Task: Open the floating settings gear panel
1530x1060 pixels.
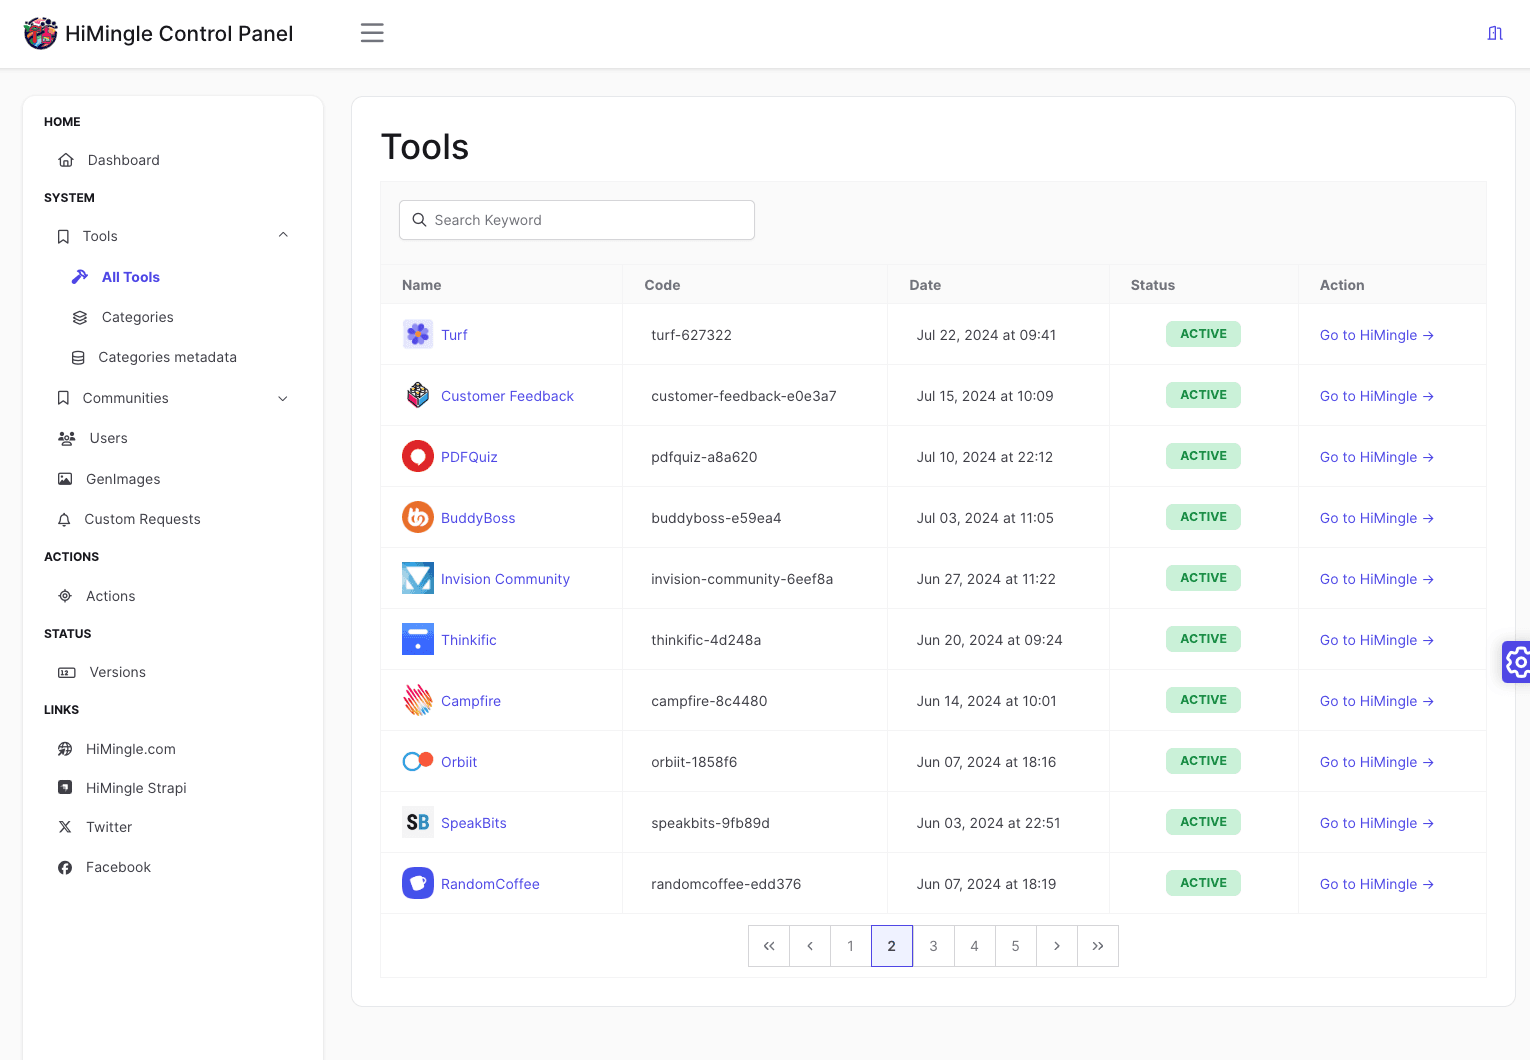Action: click(x=1516, y=661)
